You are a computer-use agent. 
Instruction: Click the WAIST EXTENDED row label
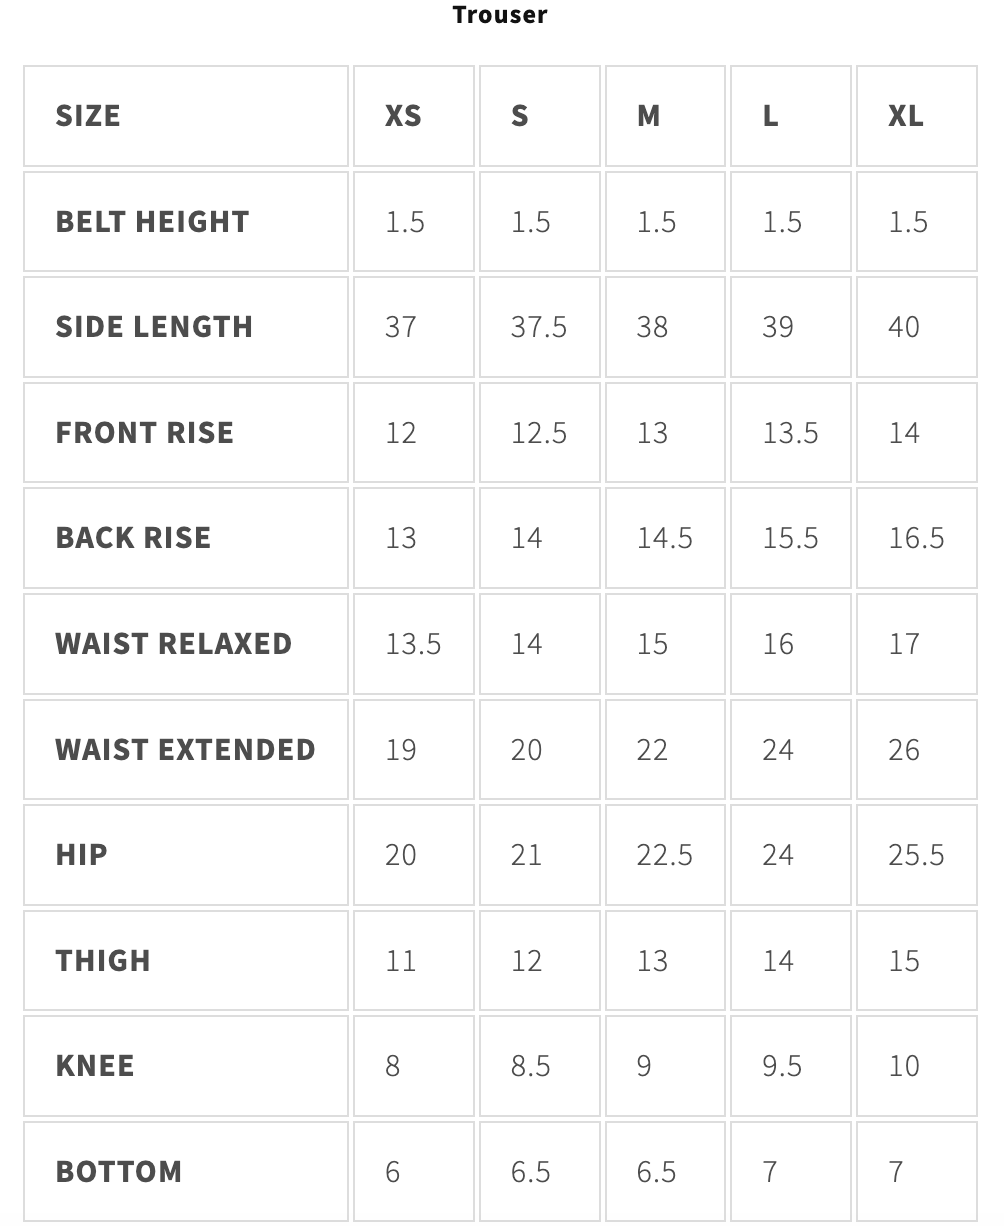point(185,749)
